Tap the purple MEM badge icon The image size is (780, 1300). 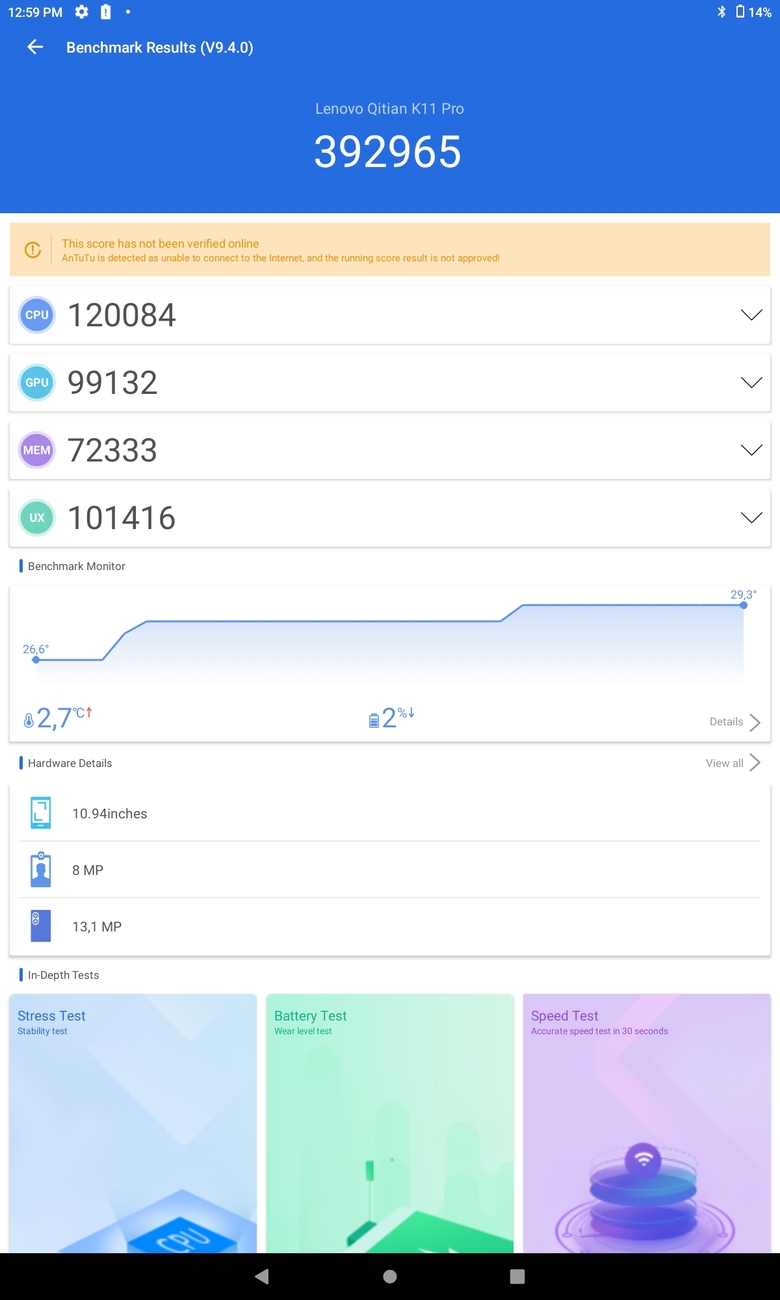(x=37, y=450)
